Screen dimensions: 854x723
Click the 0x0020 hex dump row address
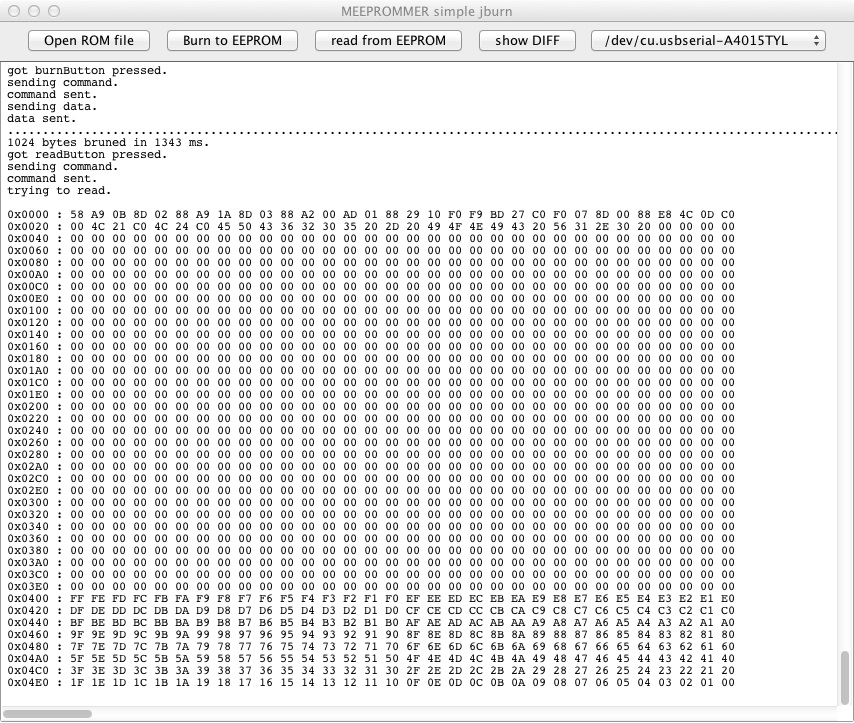click(x=28, y=227)
